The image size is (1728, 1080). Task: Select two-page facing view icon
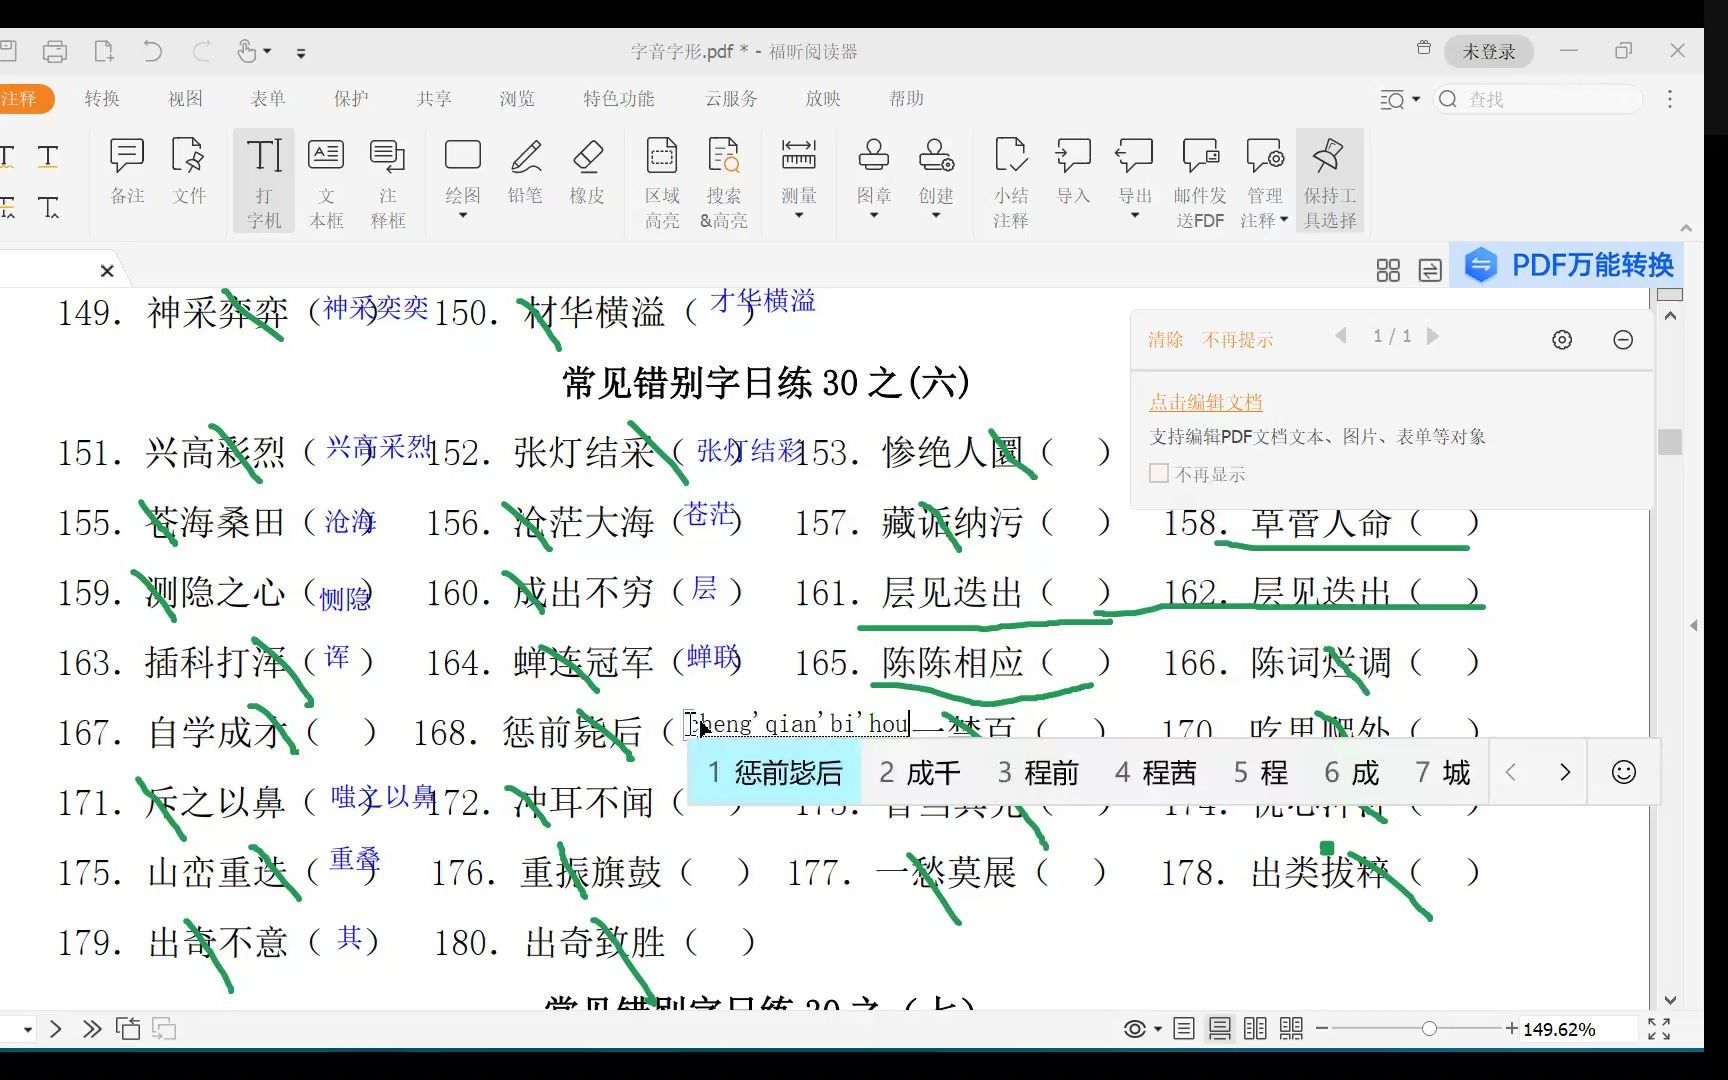[x=1255, y=1029]
